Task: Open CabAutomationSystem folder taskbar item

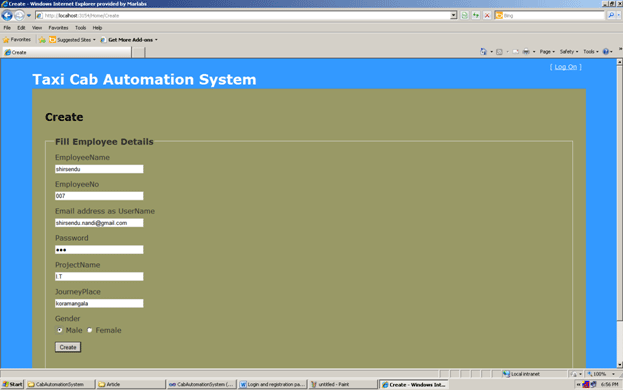Action: tap(60, 384)
